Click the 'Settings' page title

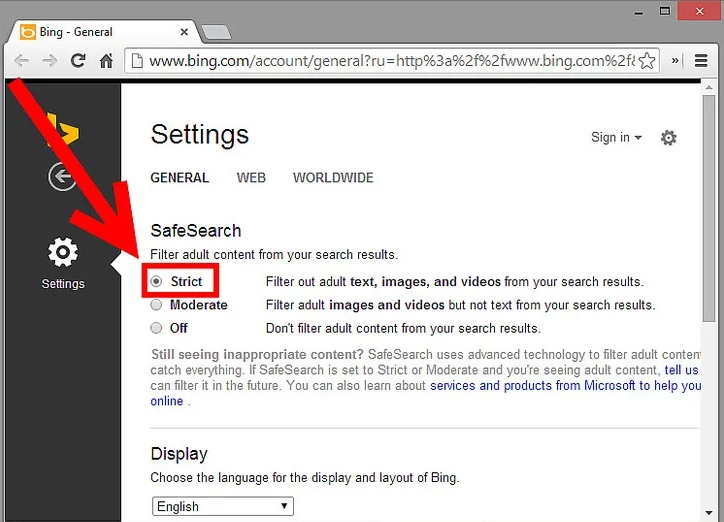199,135
